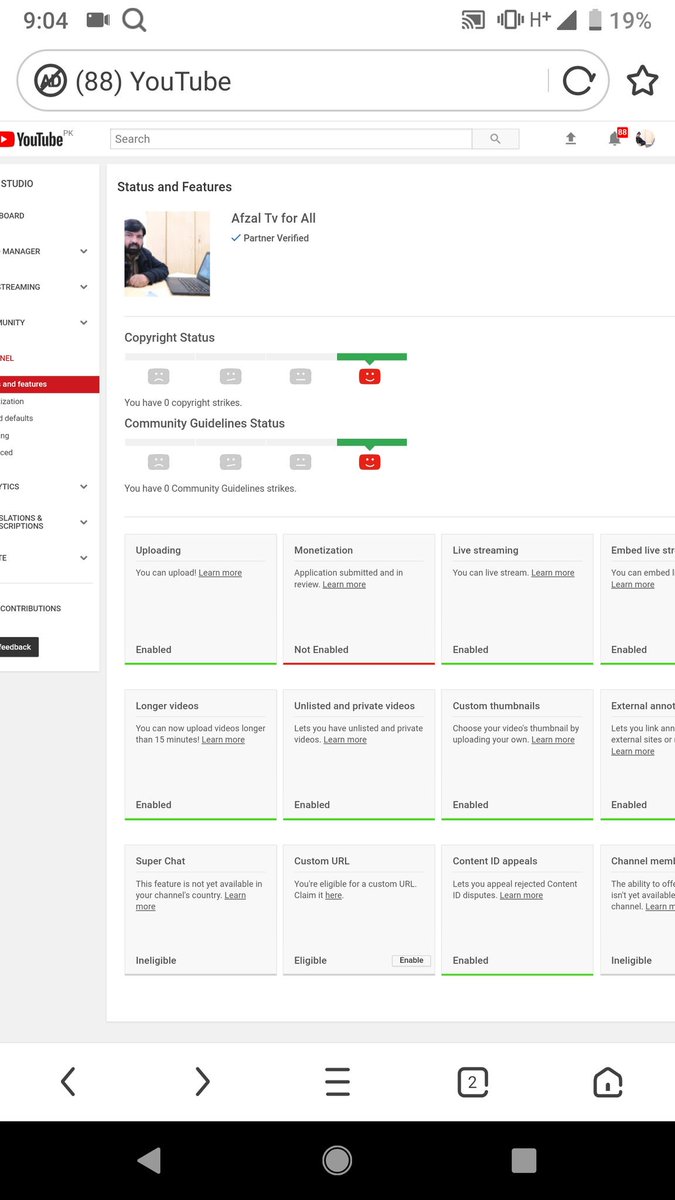Tap the Android home circle button
Image resolution: width=675 pixels, height=1200 pixels.
click(x=337, y=1160)
